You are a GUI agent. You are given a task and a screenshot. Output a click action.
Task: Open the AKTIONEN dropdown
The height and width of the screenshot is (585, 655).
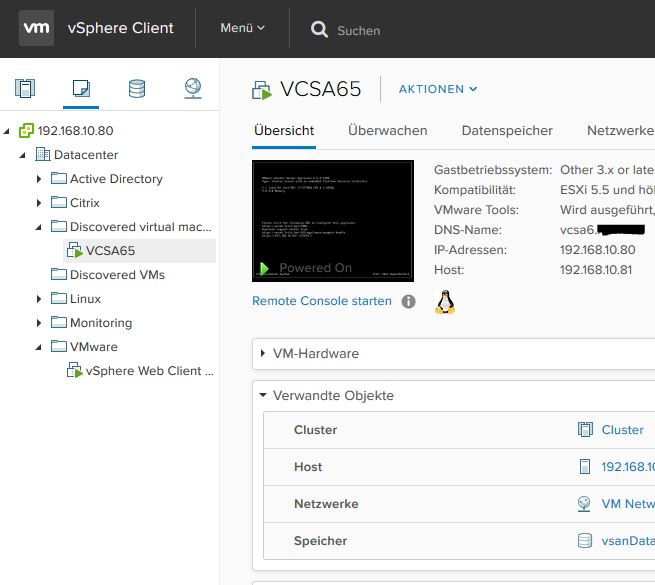tap(438, 89)
